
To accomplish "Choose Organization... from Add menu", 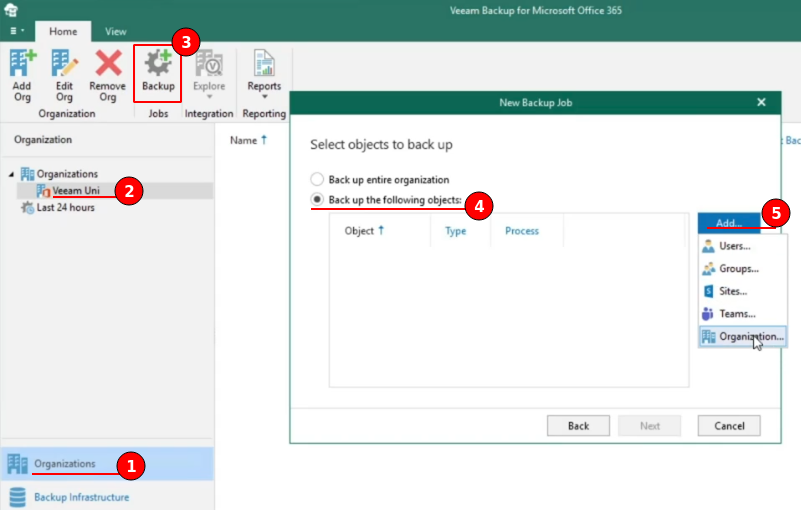I will (x=743, y=336).
